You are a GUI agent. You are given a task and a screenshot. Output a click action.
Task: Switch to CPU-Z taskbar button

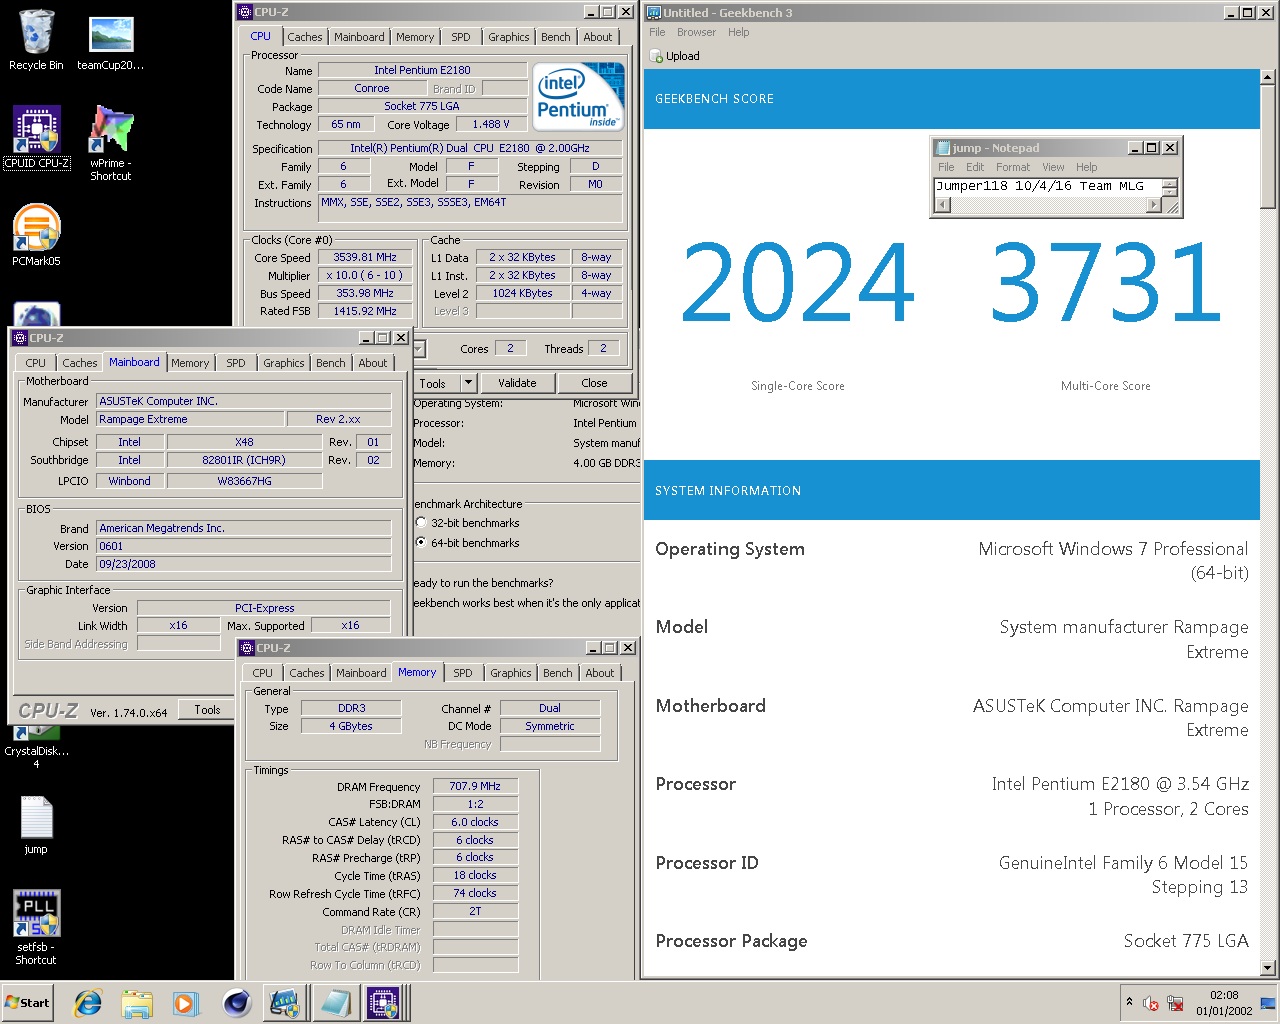point(383,1002)
